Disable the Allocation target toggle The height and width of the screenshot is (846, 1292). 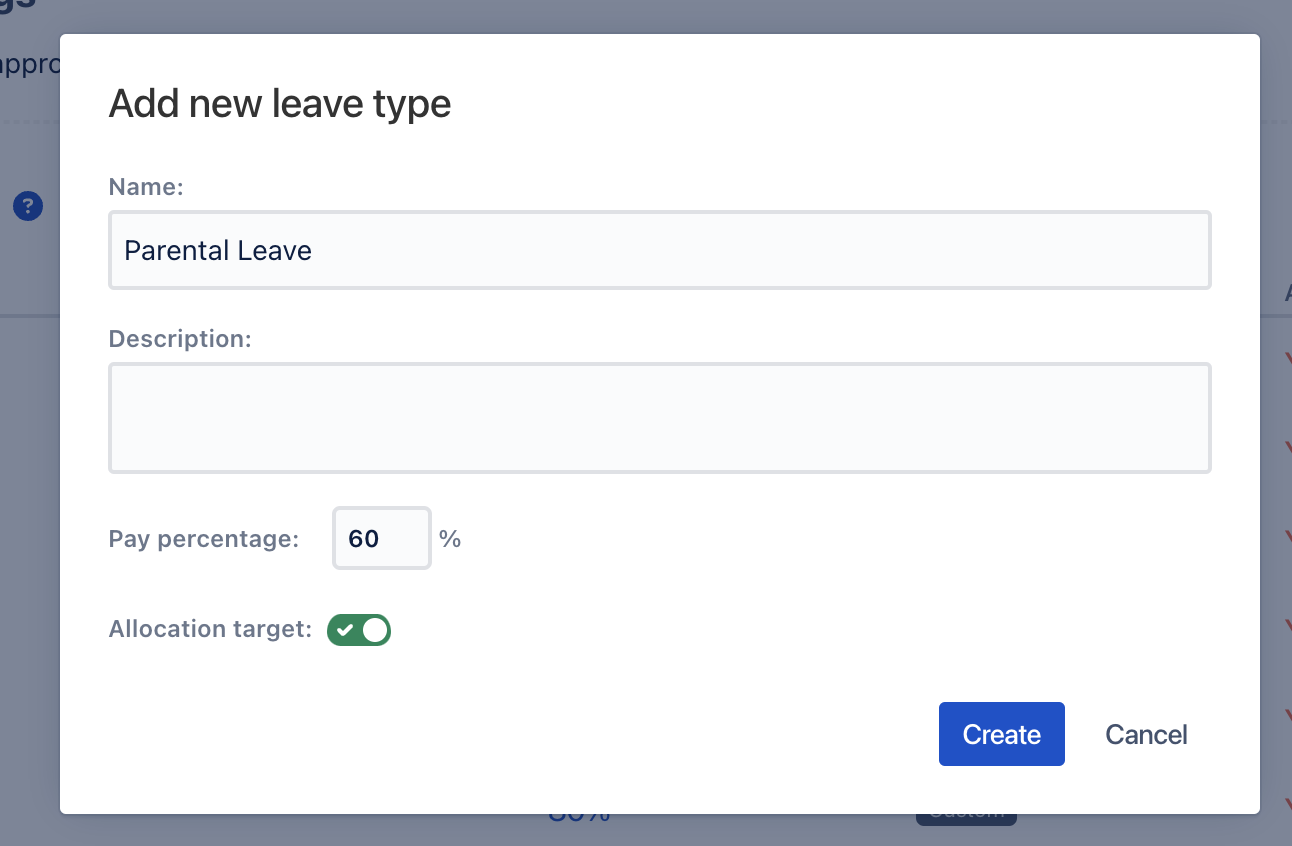click(x=359, y=630)
